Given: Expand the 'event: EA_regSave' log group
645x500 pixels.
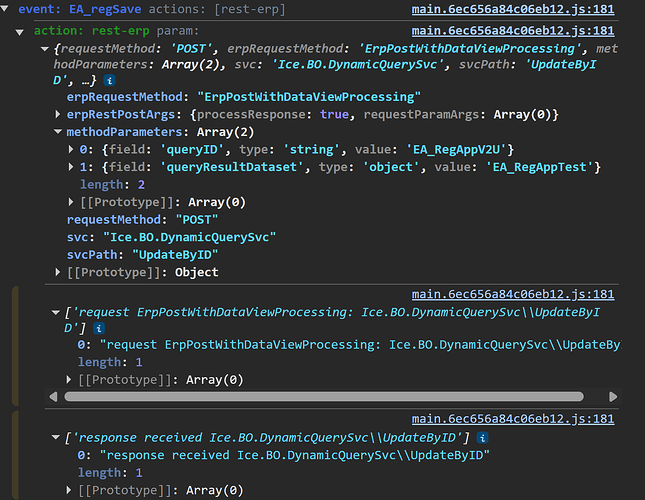Looking at the screenshot, I should [8, 10].
